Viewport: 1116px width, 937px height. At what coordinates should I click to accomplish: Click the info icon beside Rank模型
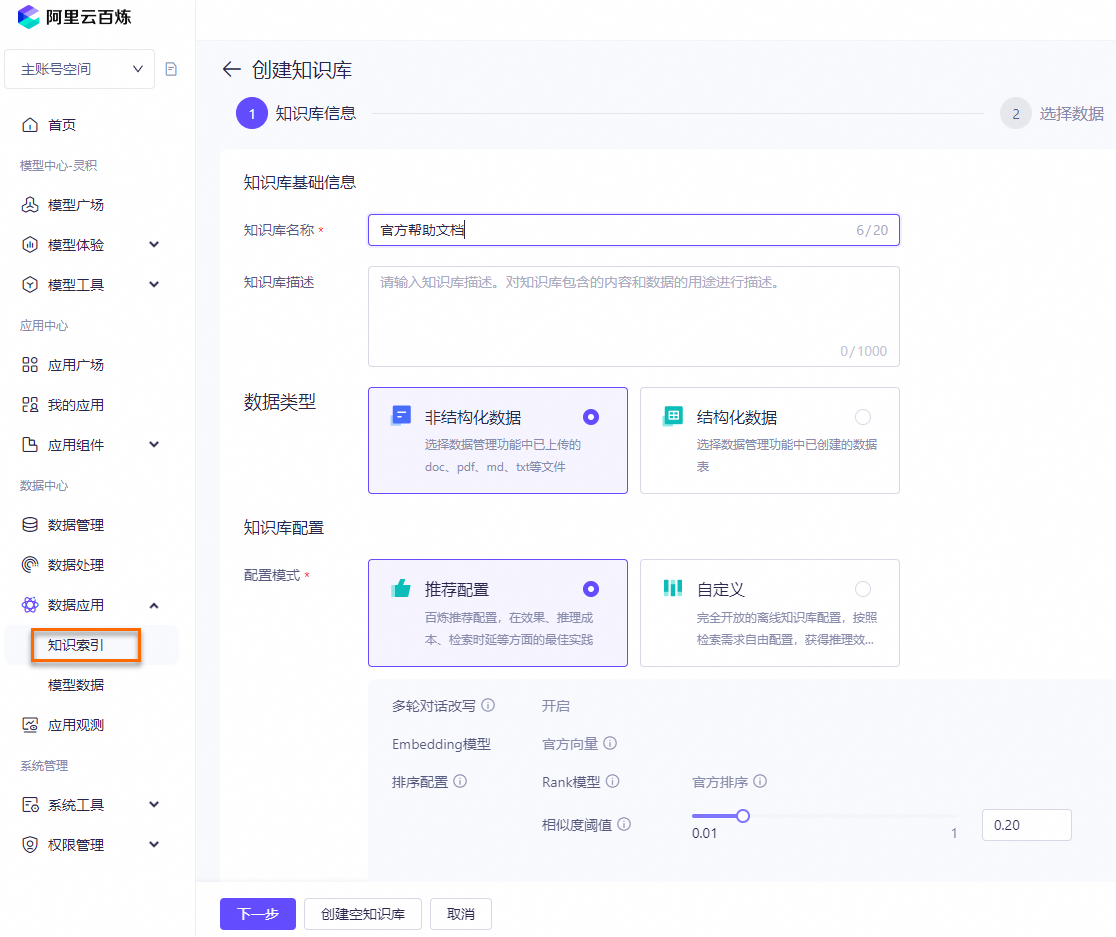coord(613,781)
